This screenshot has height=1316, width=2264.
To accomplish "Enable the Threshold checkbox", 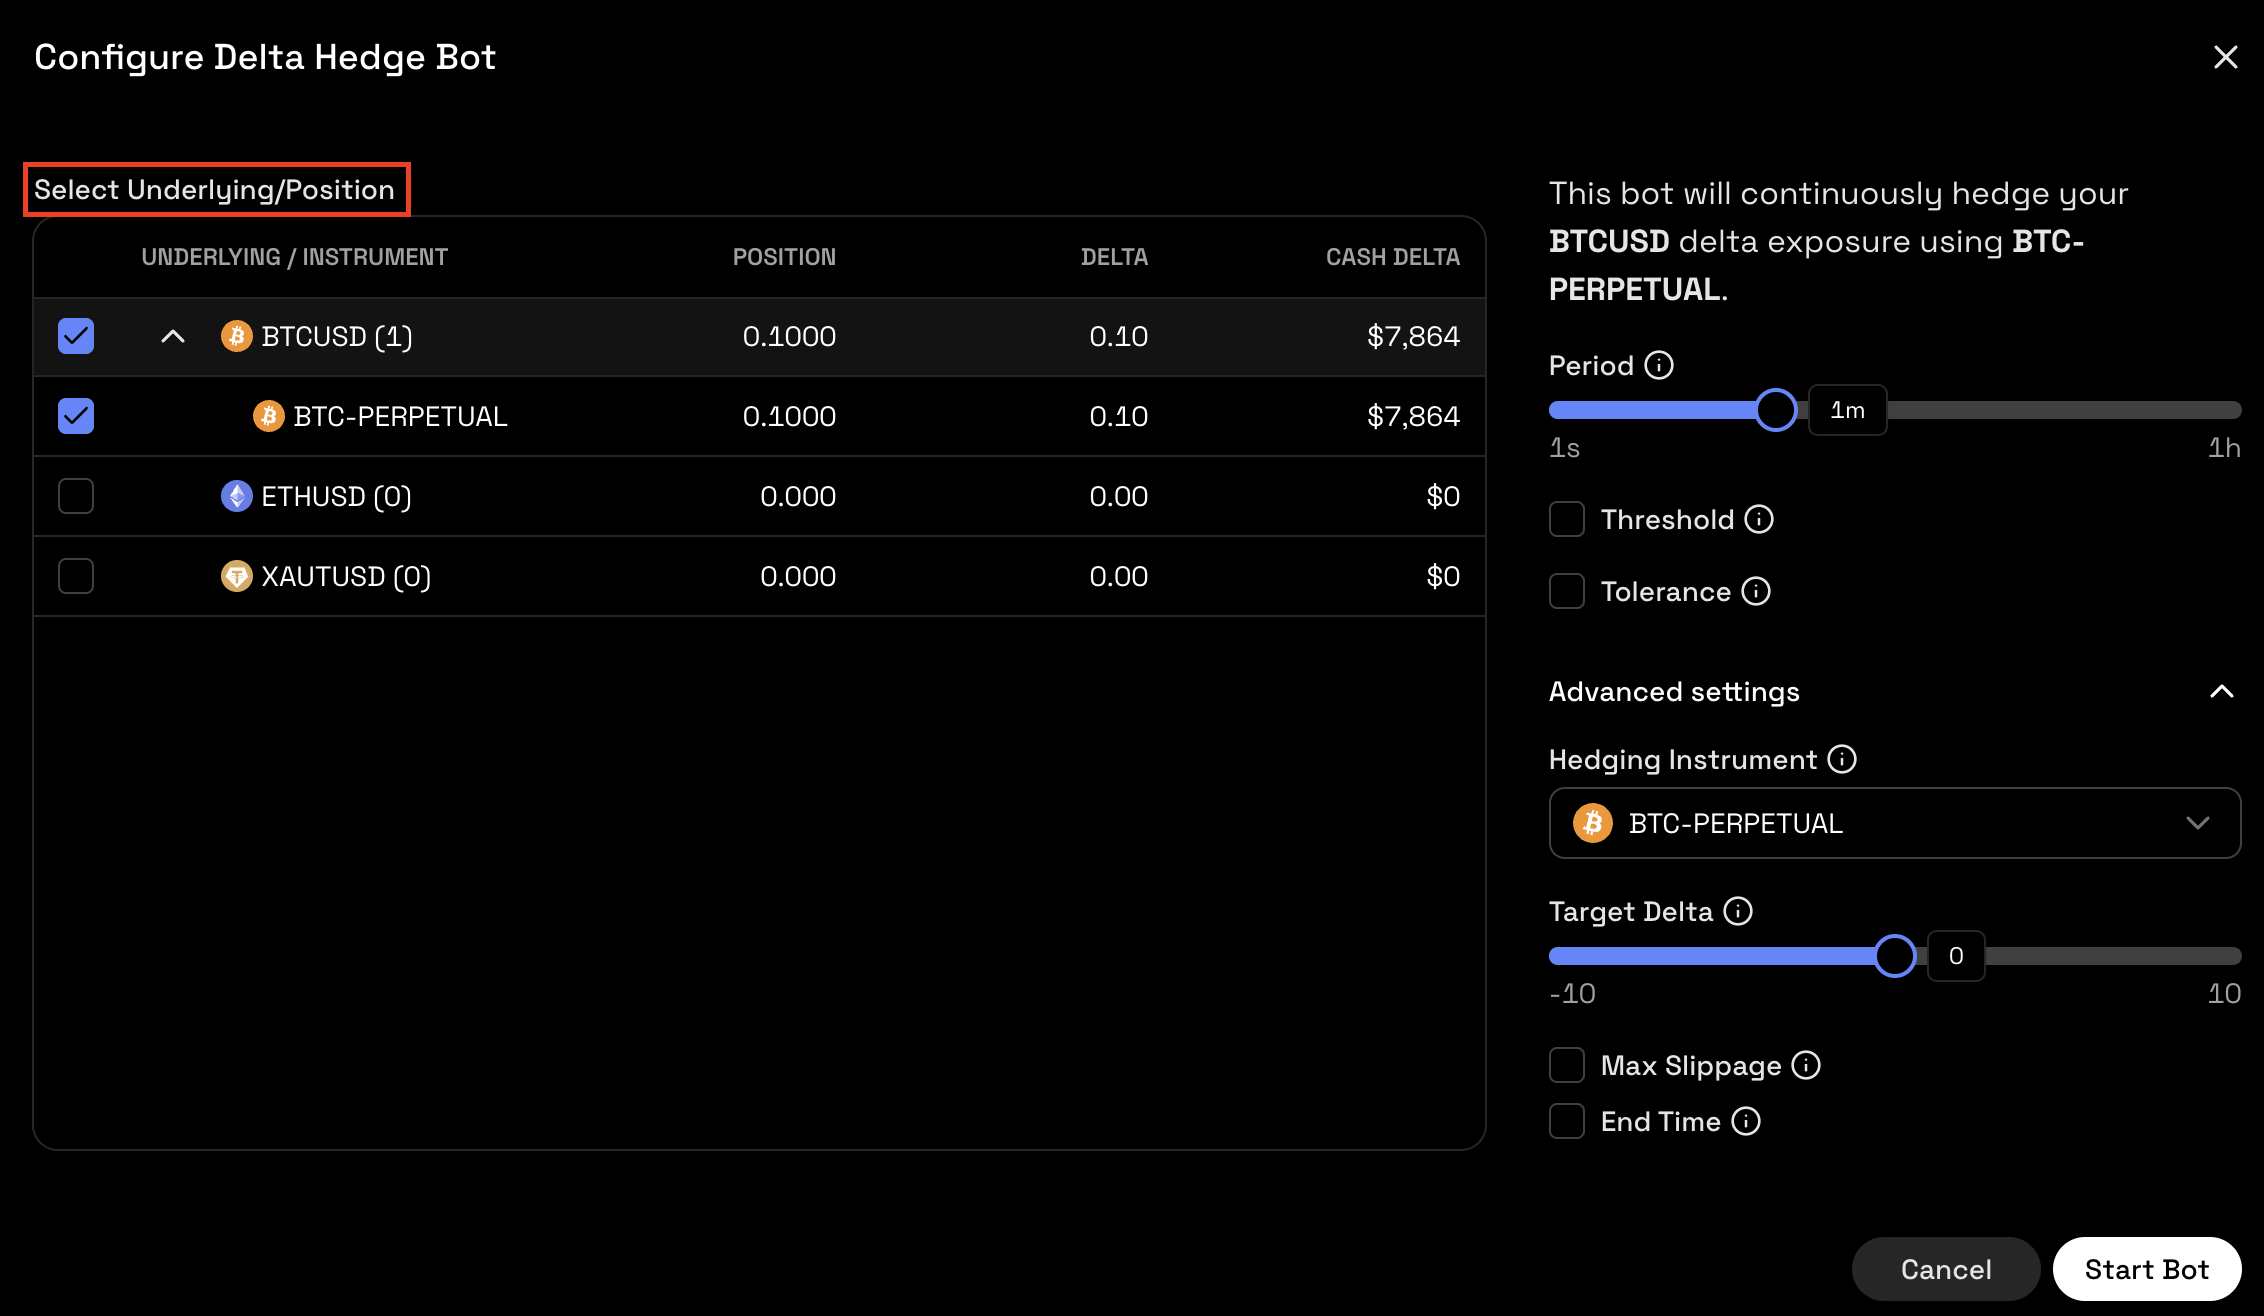I will 1567,520.
